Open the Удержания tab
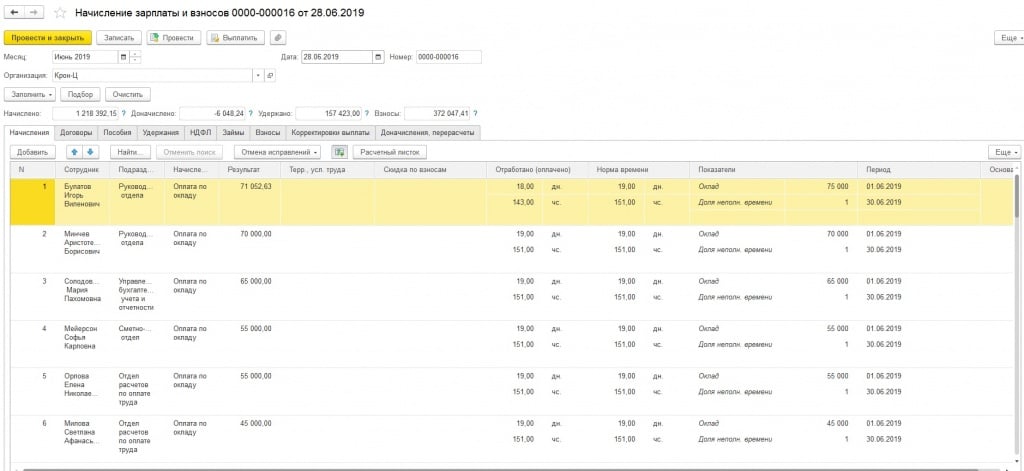Screen dimensions: 1024x471 (160, 132)
